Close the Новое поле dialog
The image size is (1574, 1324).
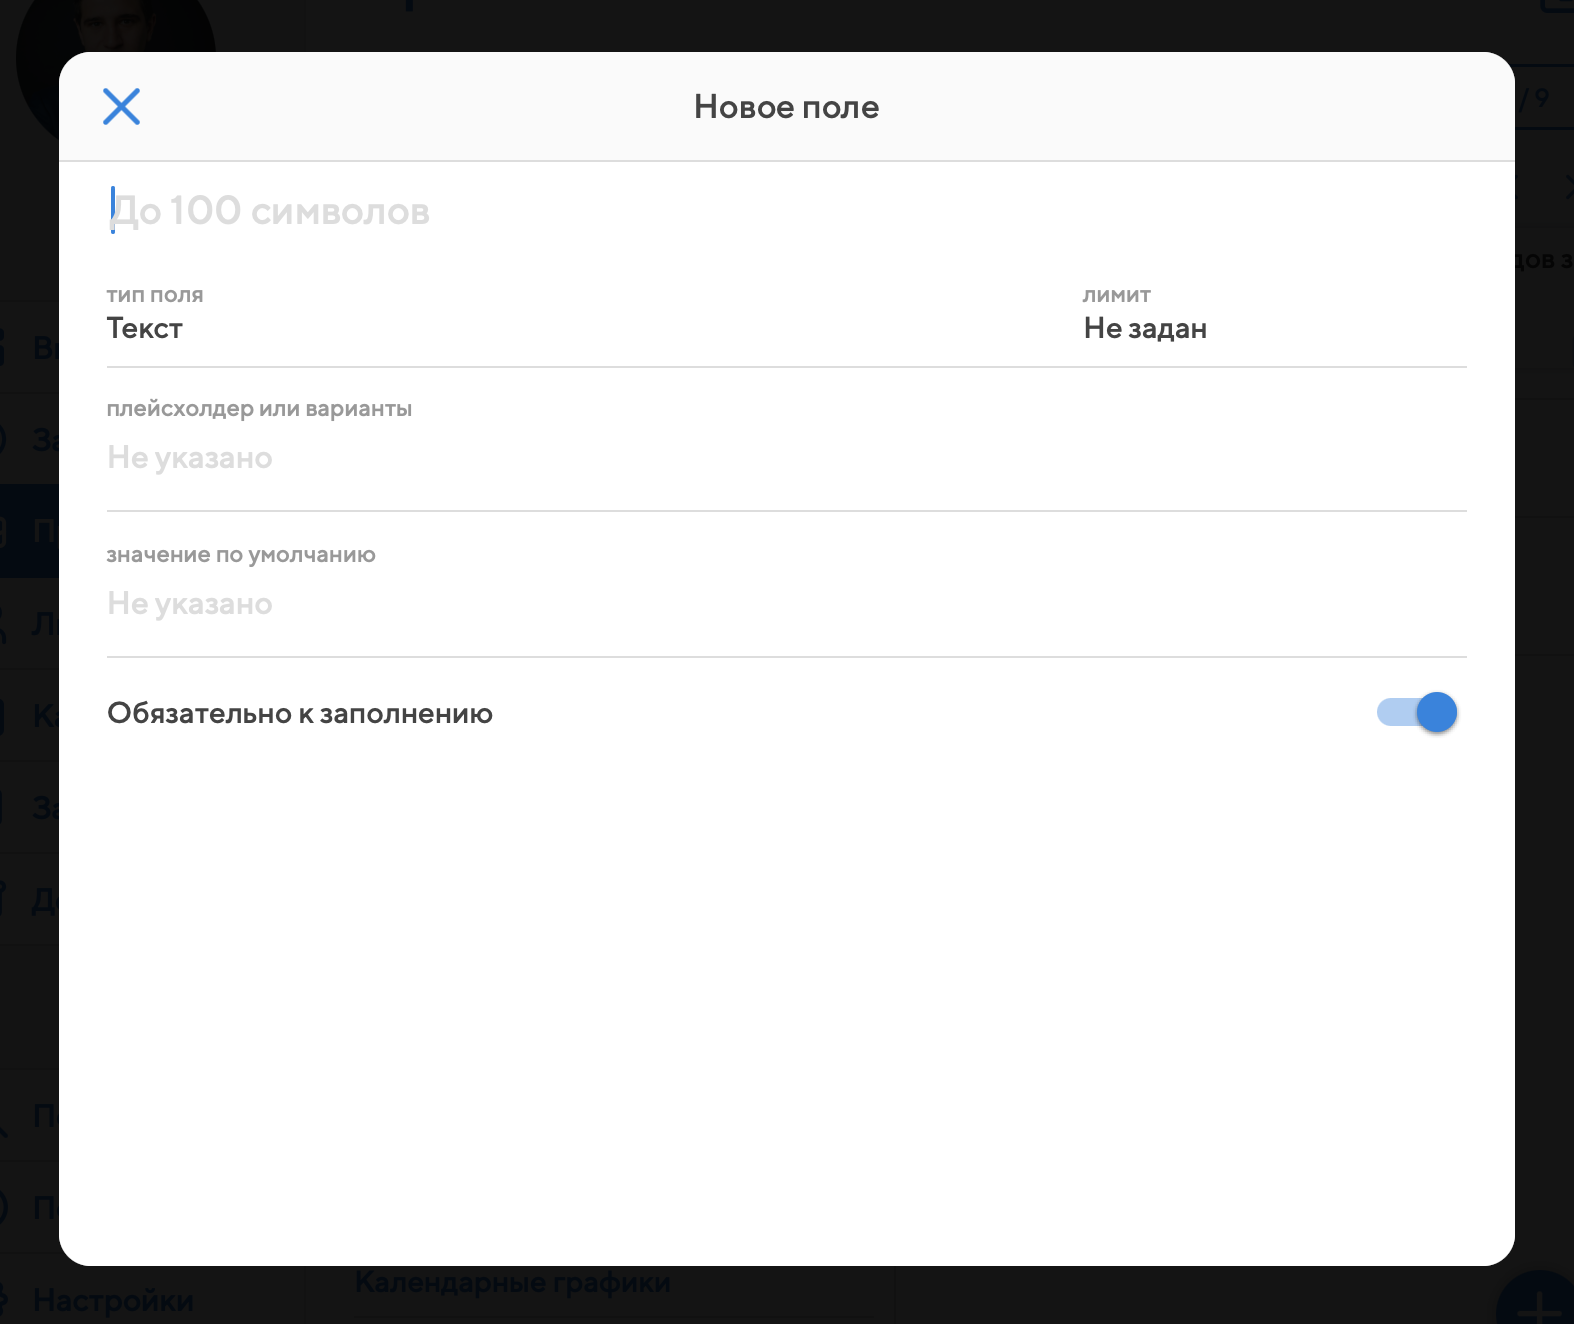pos(121,106)
